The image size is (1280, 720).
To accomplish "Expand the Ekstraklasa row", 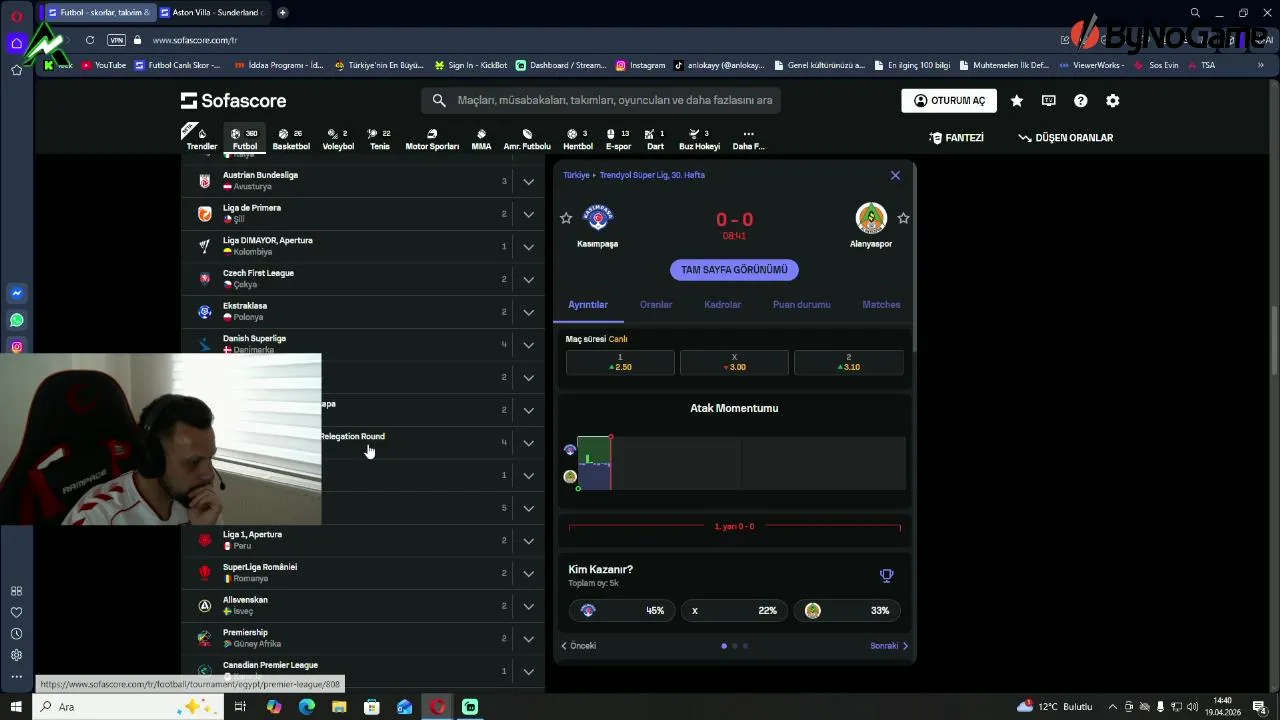I will coord(528,312).
